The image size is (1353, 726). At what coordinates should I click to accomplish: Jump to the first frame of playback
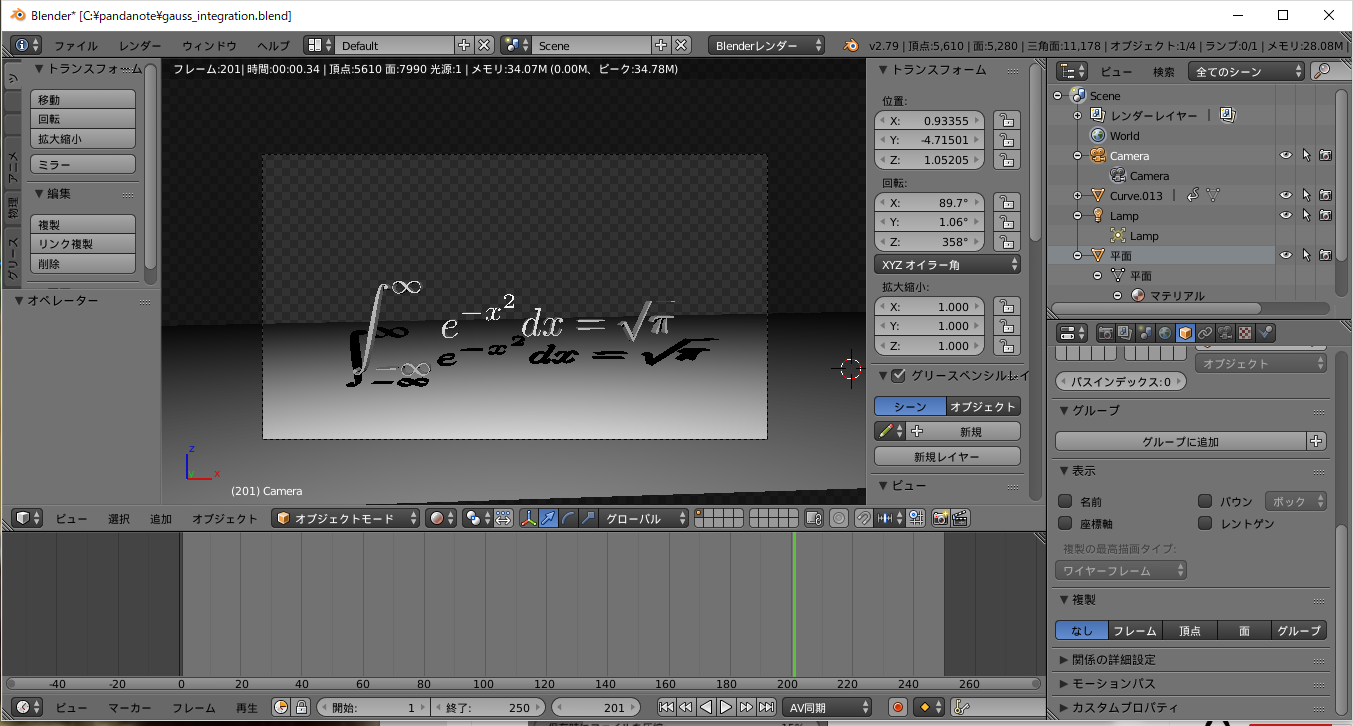coord(666,707)
